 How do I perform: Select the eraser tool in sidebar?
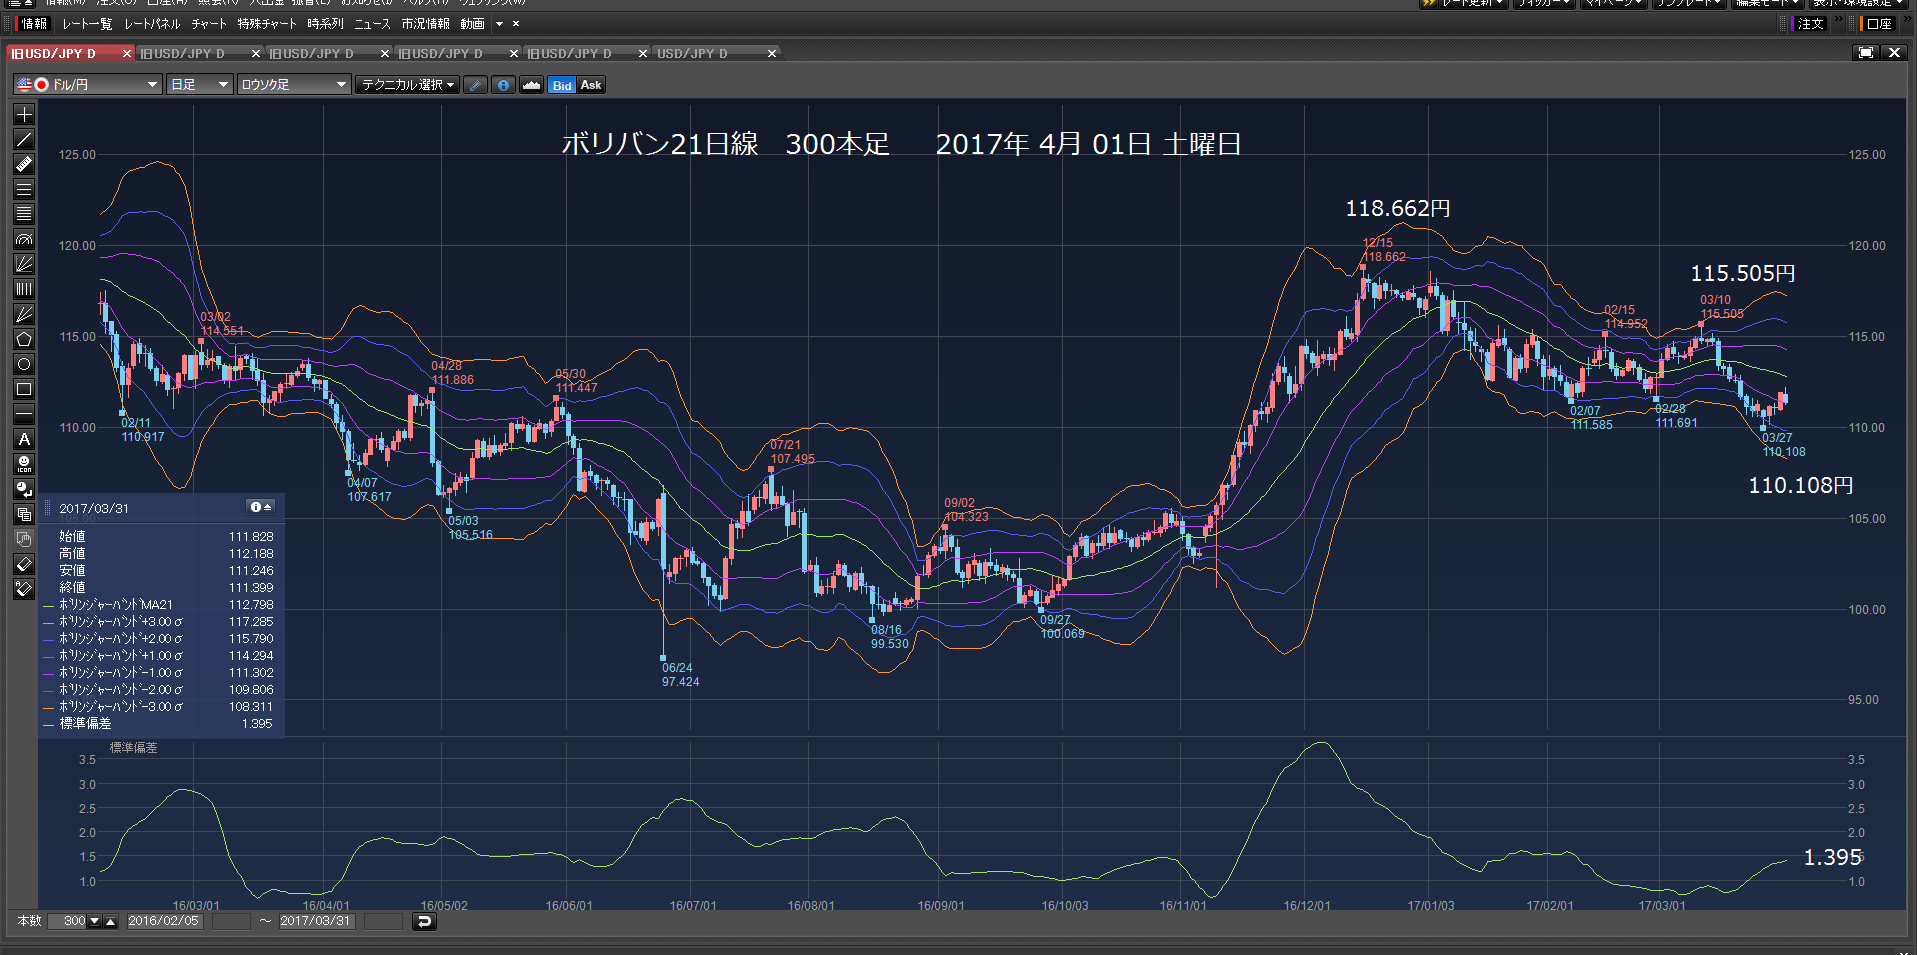point(24,564)
